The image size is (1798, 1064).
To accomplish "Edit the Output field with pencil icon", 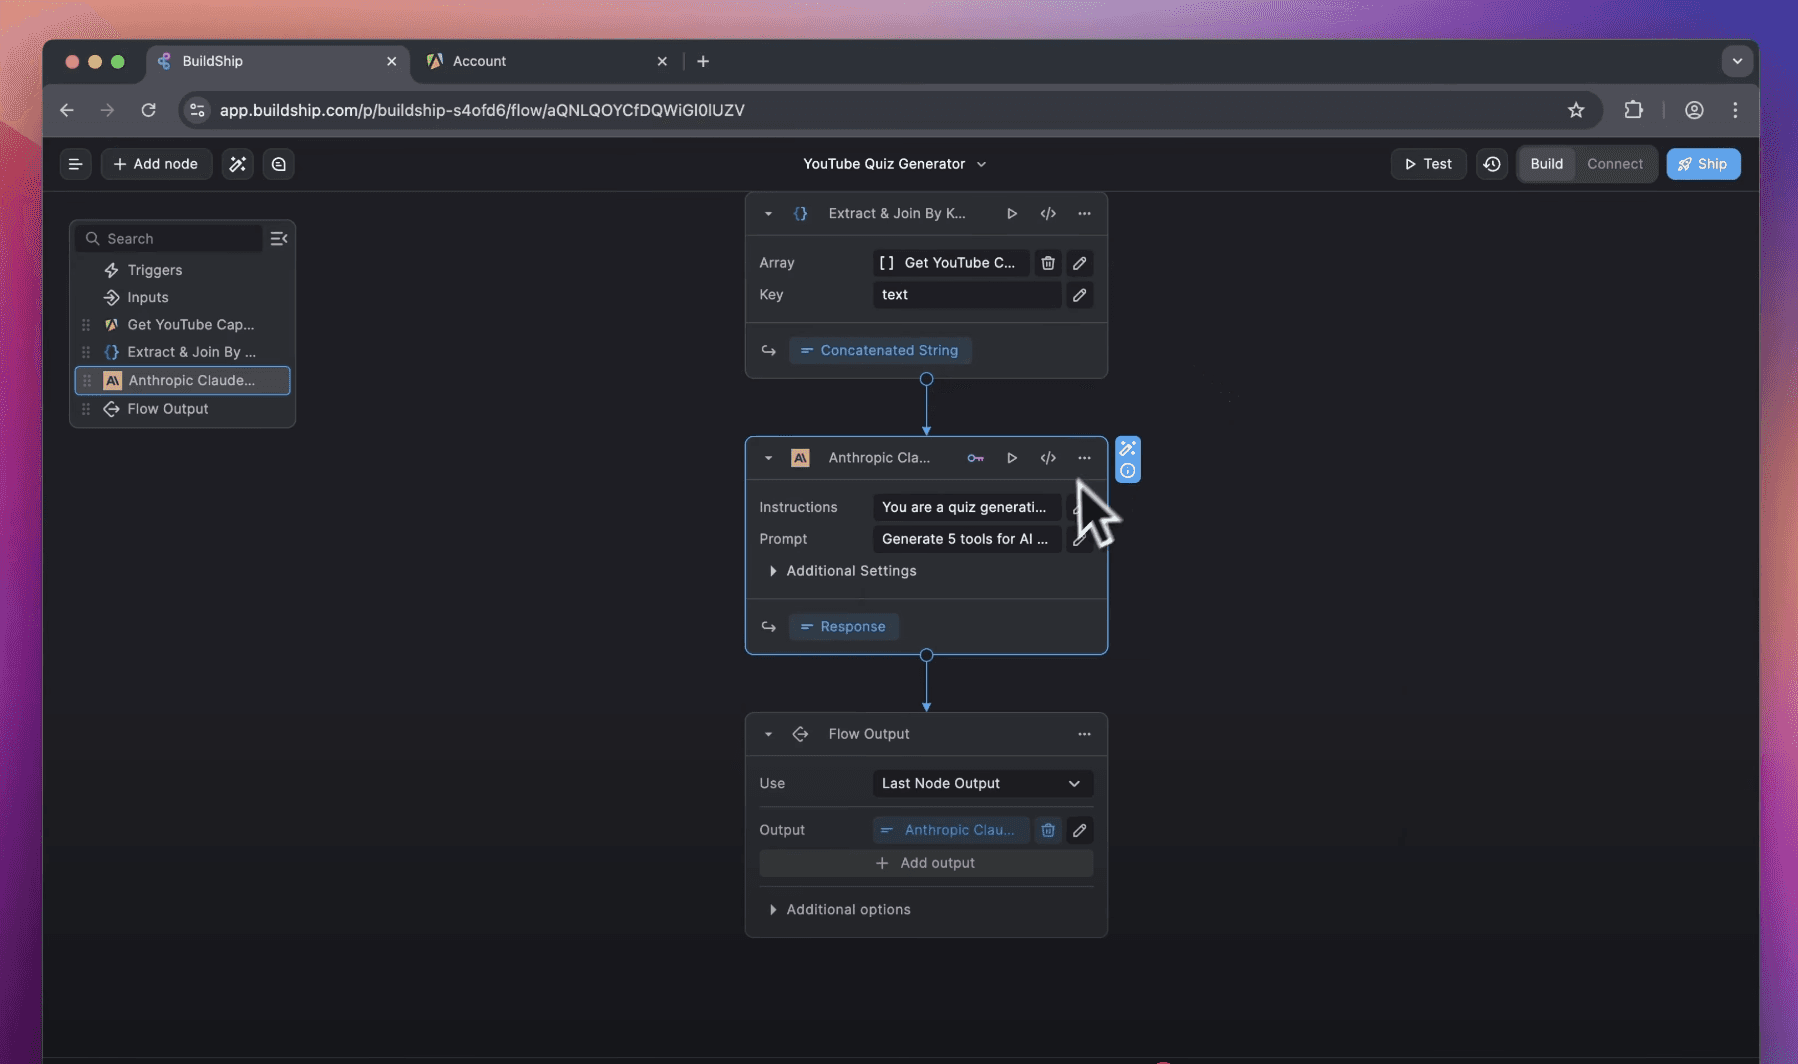I will point(1080,830).
